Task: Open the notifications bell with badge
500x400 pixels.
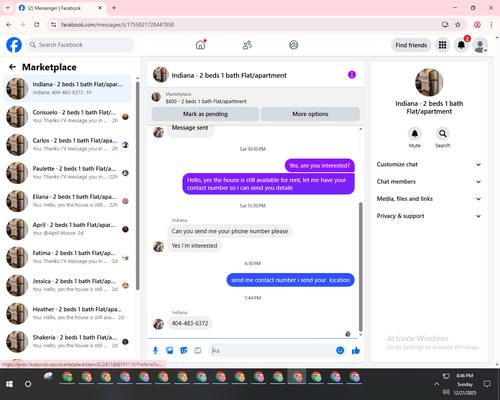Action: 461,45
